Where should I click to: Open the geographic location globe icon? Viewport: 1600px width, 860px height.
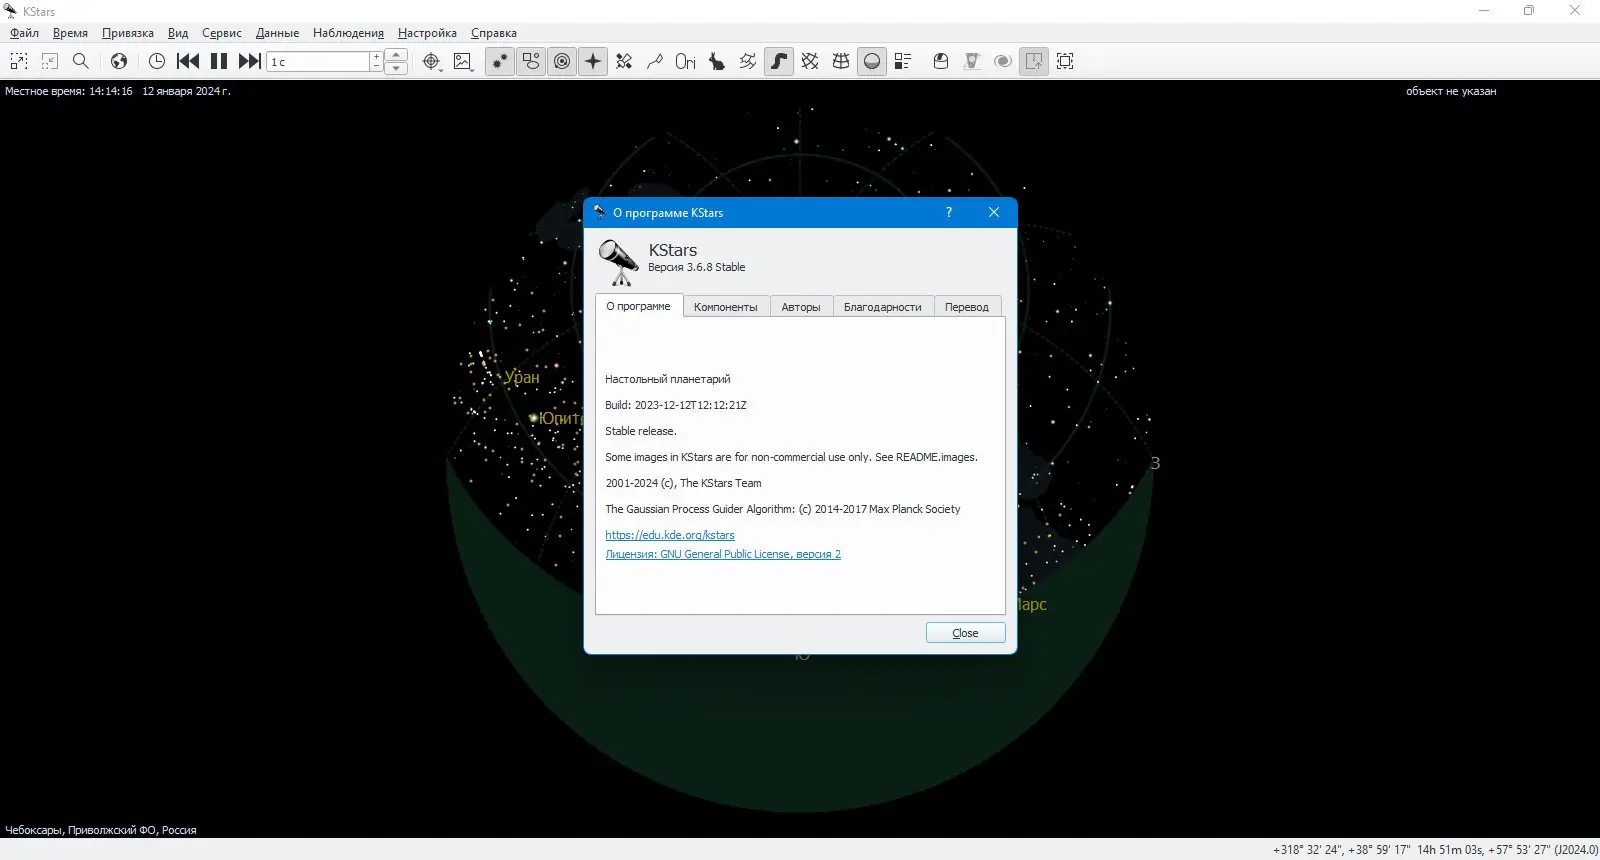coord(119,61)
